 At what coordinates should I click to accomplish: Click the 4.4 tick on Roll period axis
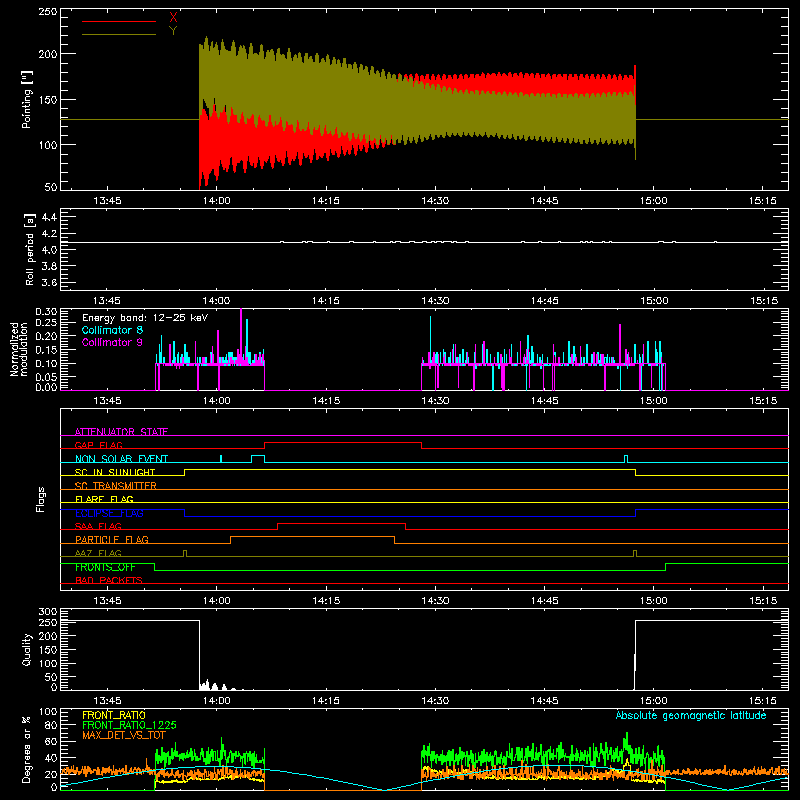[x=49, y=217]
